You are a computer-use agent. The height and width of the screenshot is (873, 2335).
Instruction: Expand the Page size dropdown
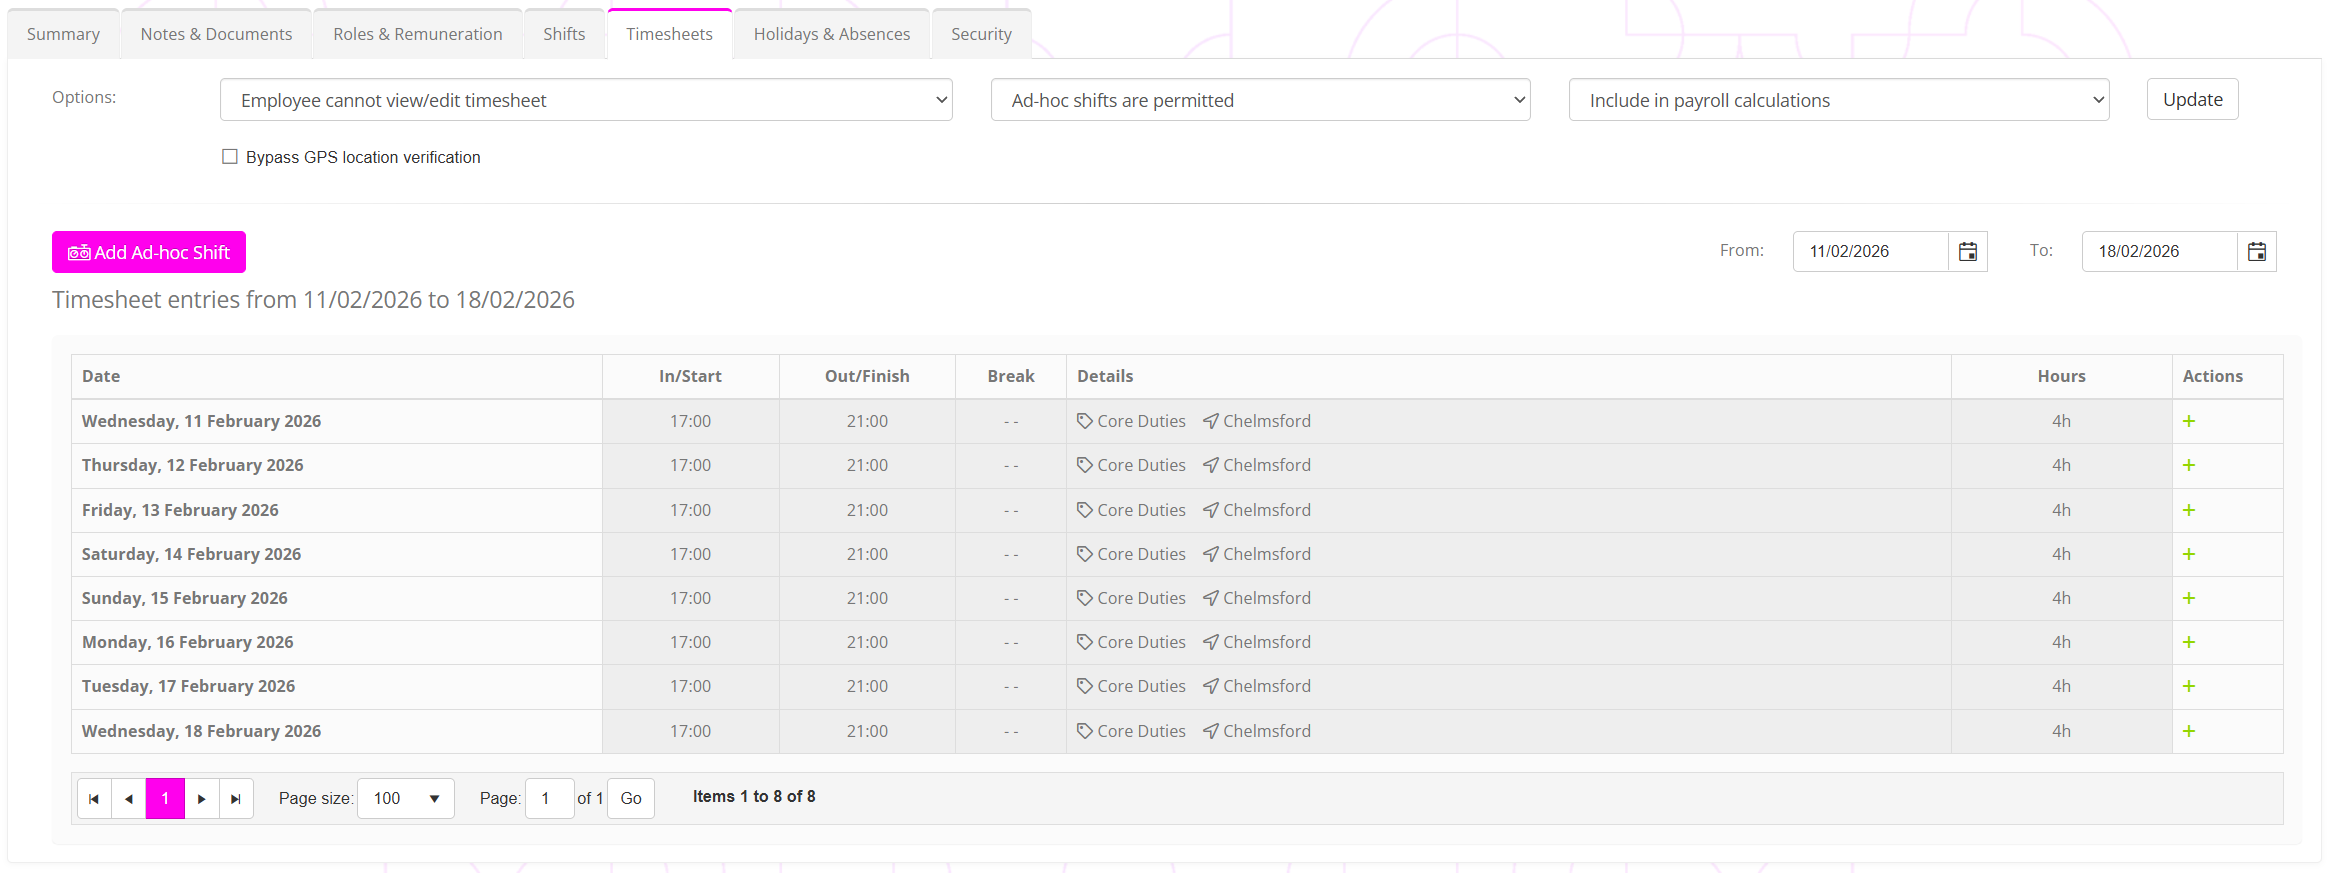[405, 799]
